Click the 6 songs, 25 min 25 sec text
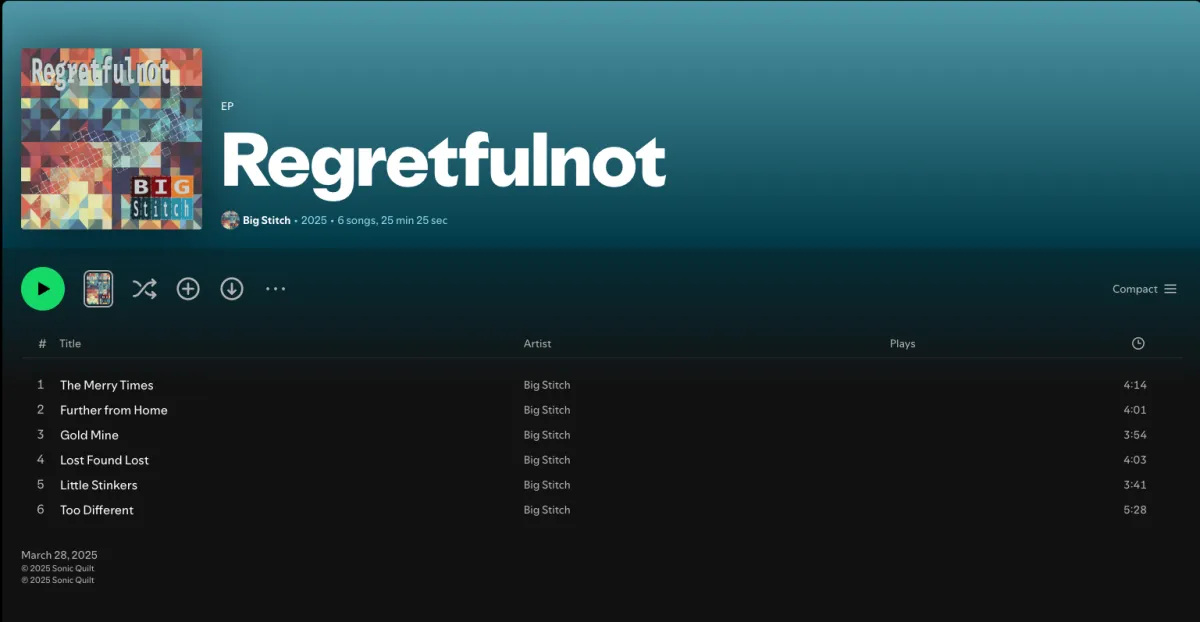This screenshot has height=622, width=1200. [x=392, y=220]
